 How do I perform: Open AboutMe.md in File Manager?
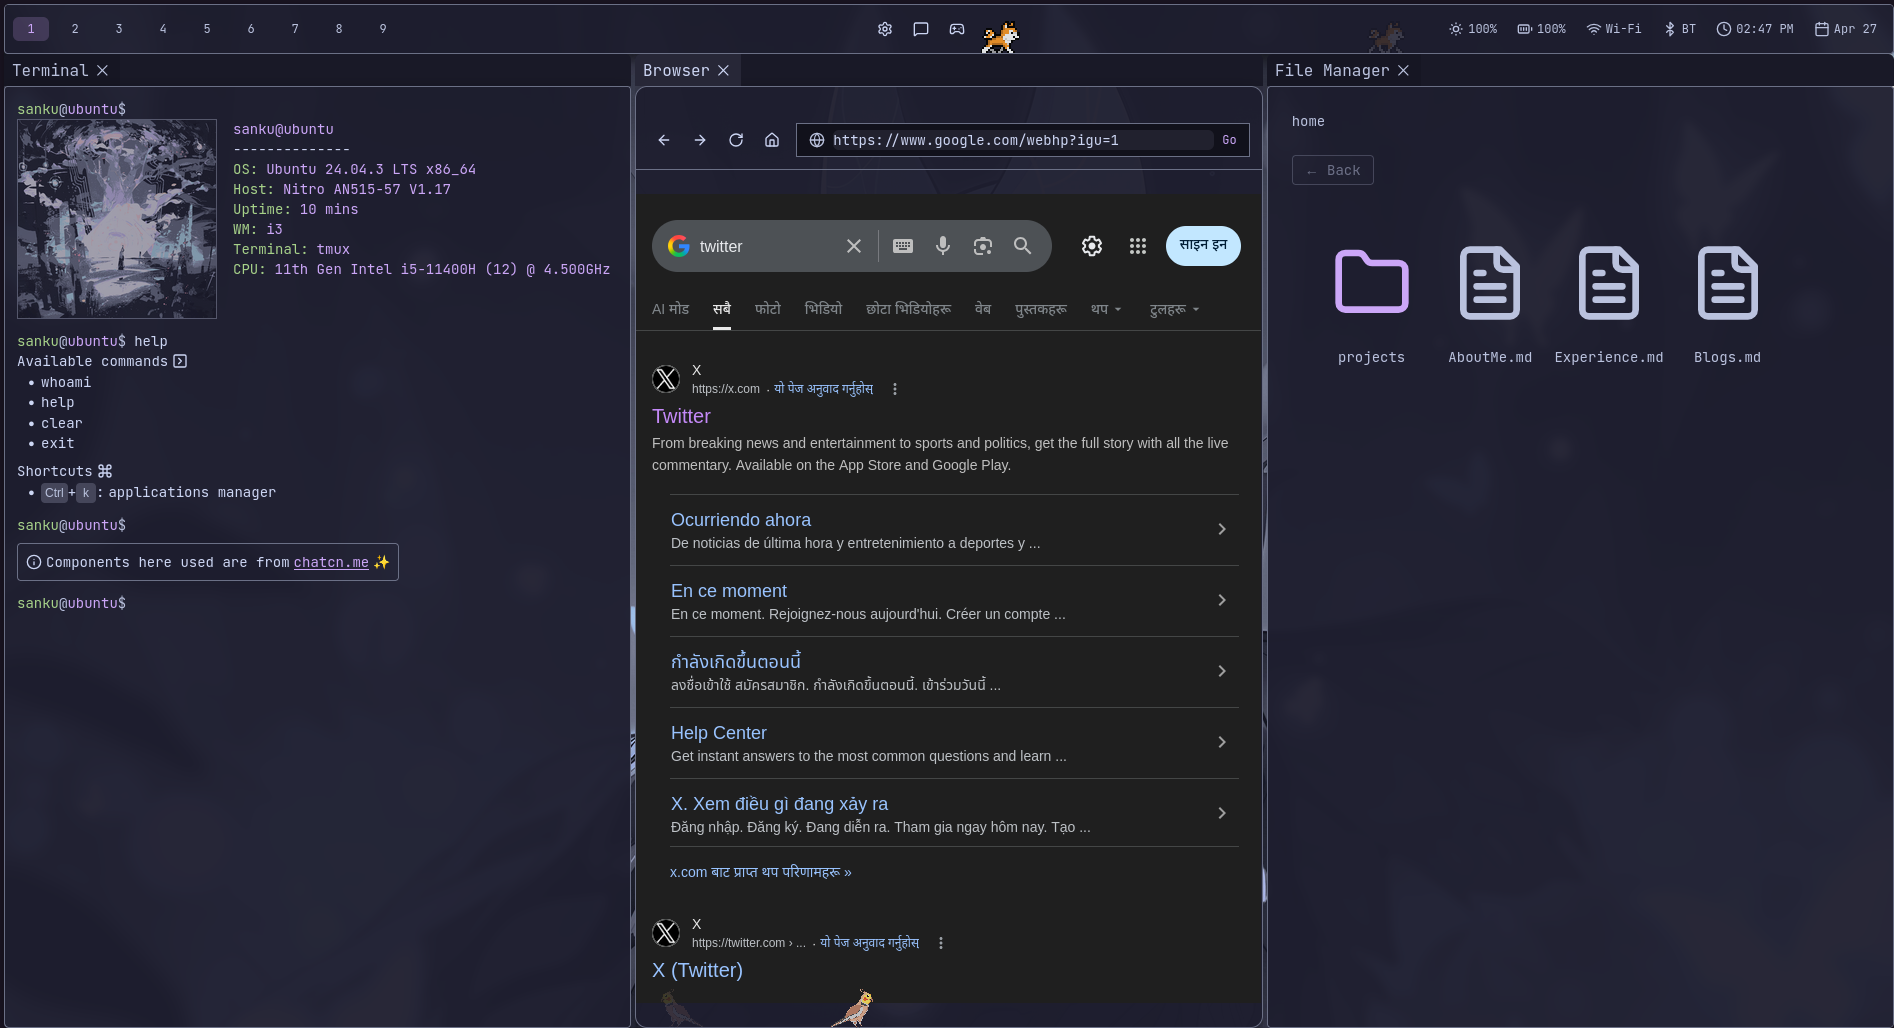[x=1490, y=305]
